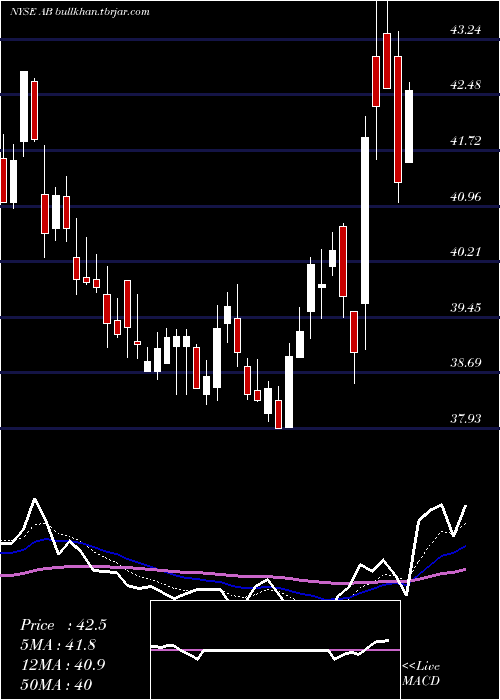Click the 37.93 price axis label

466,419
